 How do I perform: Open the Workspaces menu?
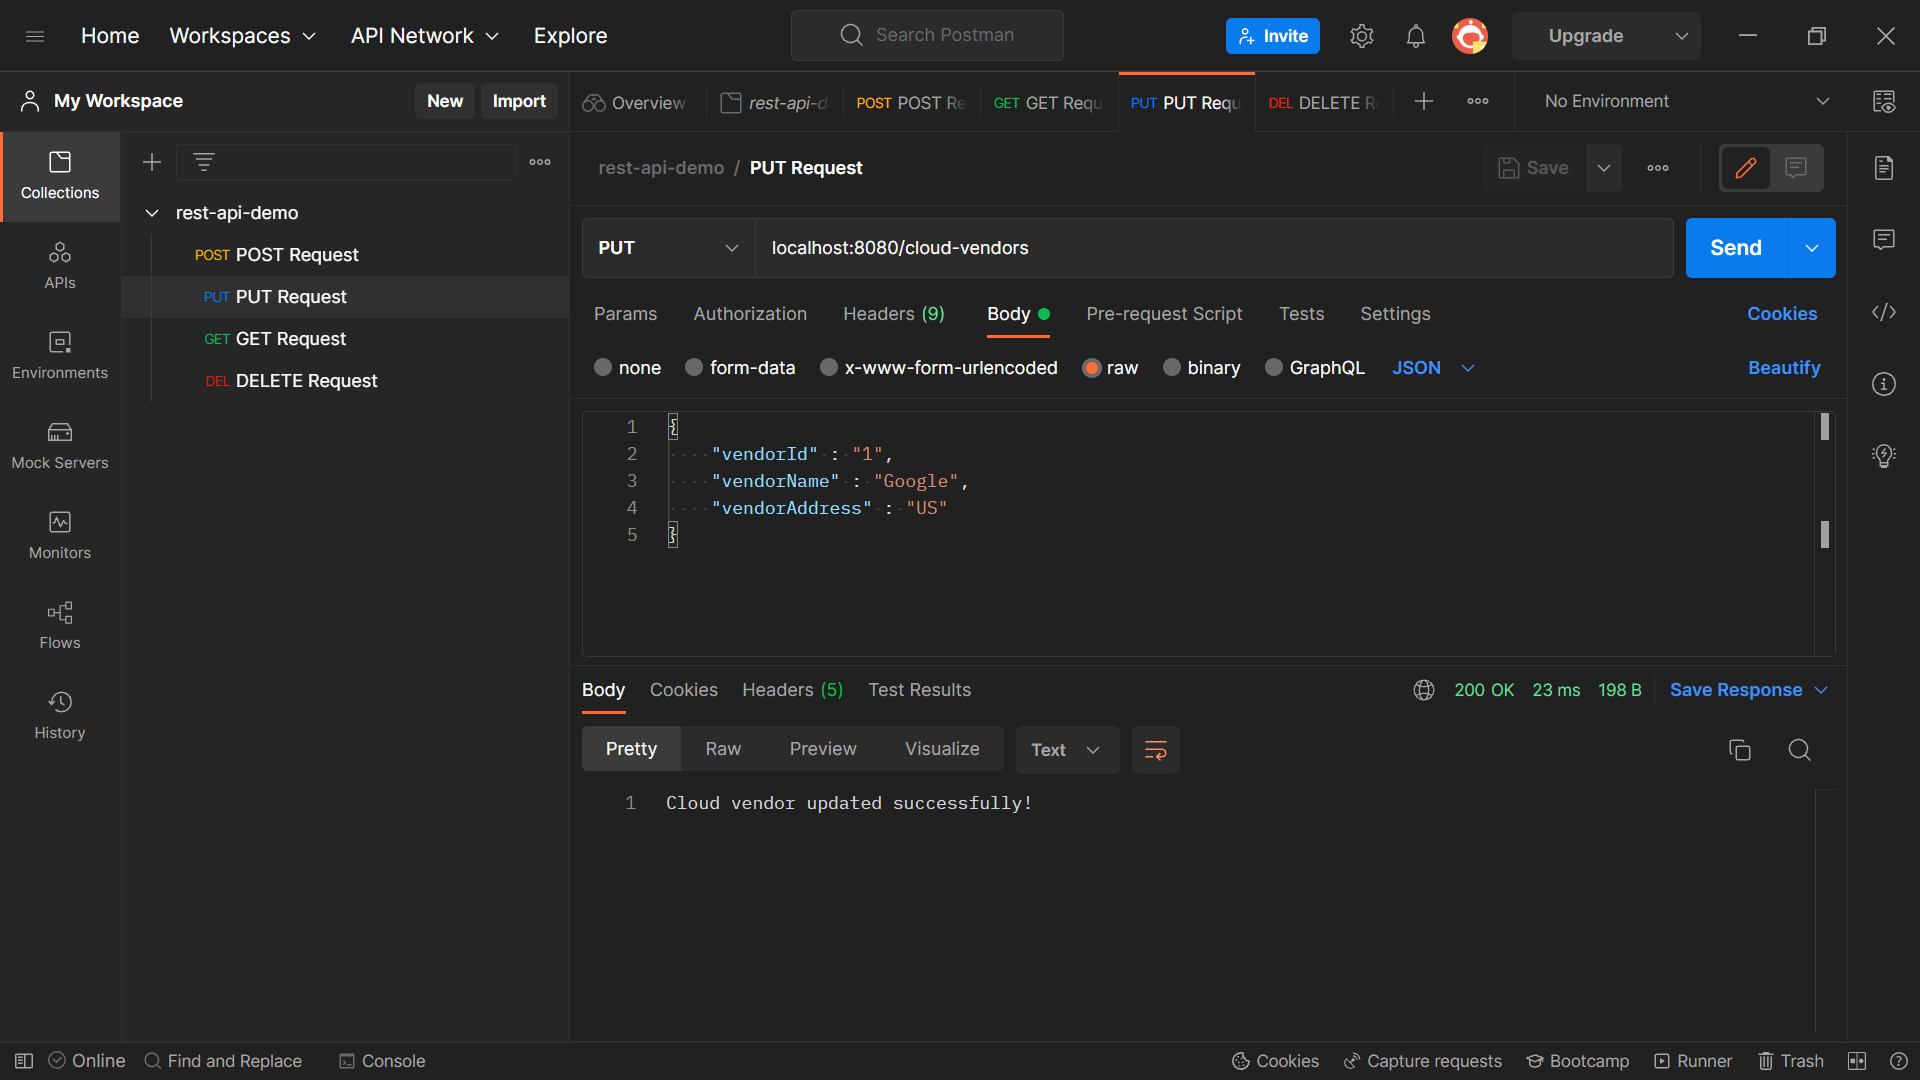click(242, 35)
